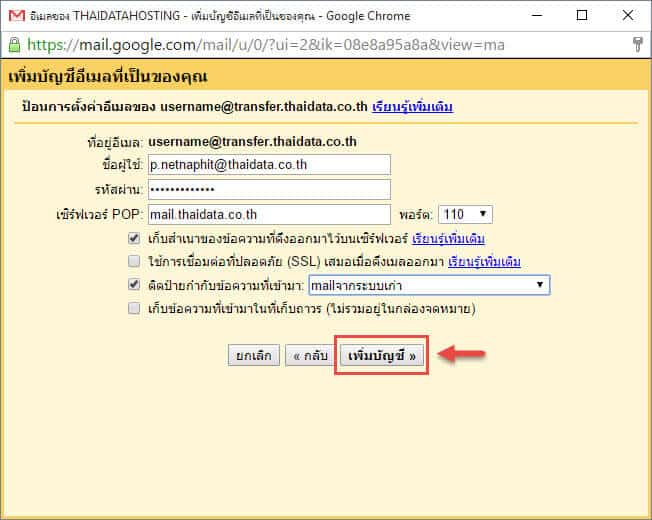Enable archive incoming messages checkbox
Viewport: 652px width, 520px height.
pos(134,308)
